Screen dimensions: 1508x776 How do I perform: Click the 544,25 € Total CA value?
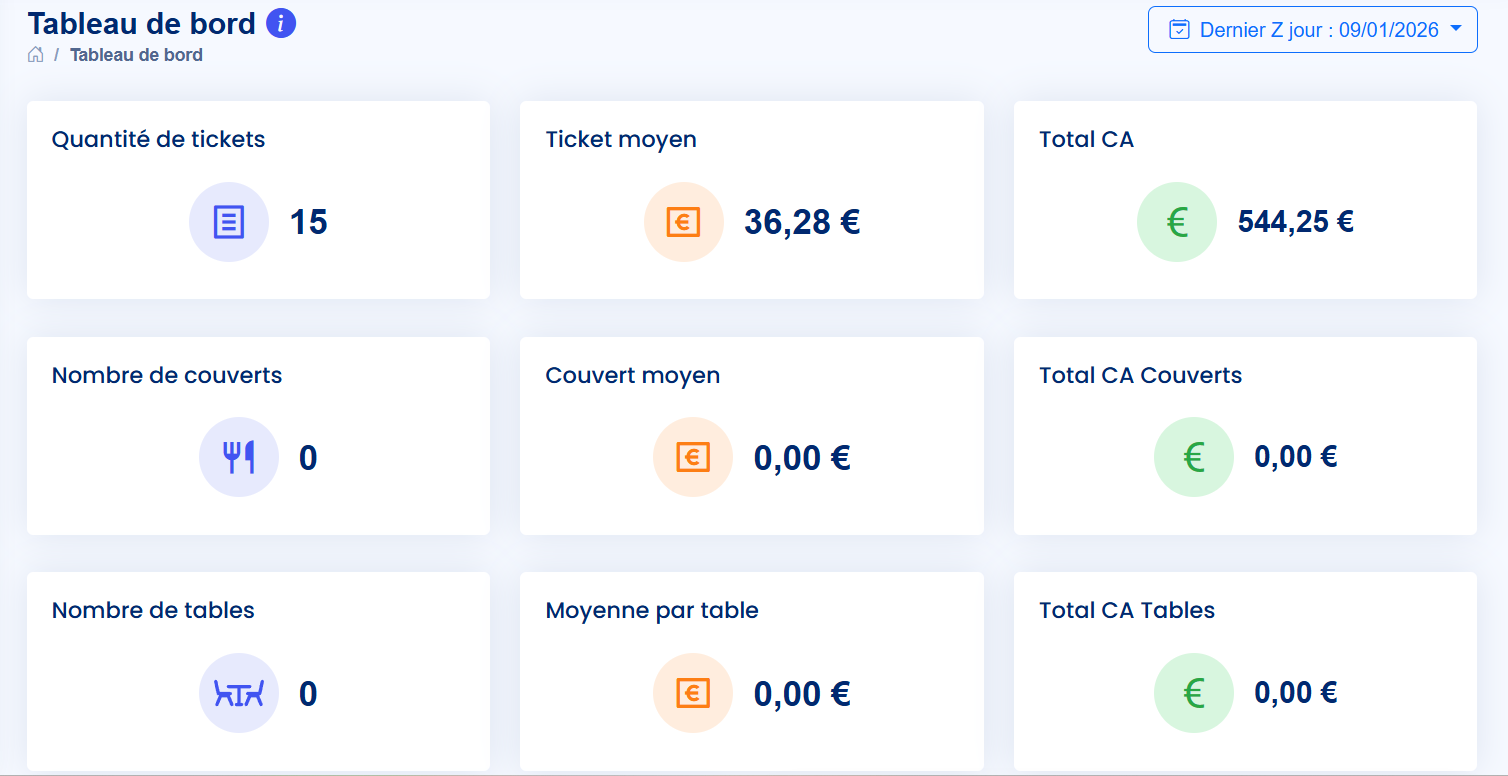coord(1296,222)
